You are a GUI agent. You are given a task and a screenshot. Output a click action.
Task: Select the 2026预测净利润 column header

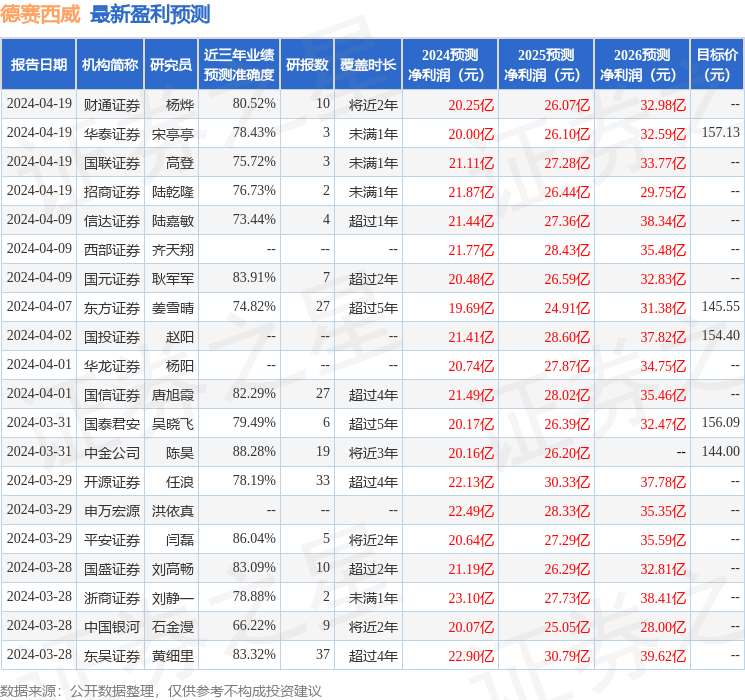pyautogui.click(x=642, y=65)
